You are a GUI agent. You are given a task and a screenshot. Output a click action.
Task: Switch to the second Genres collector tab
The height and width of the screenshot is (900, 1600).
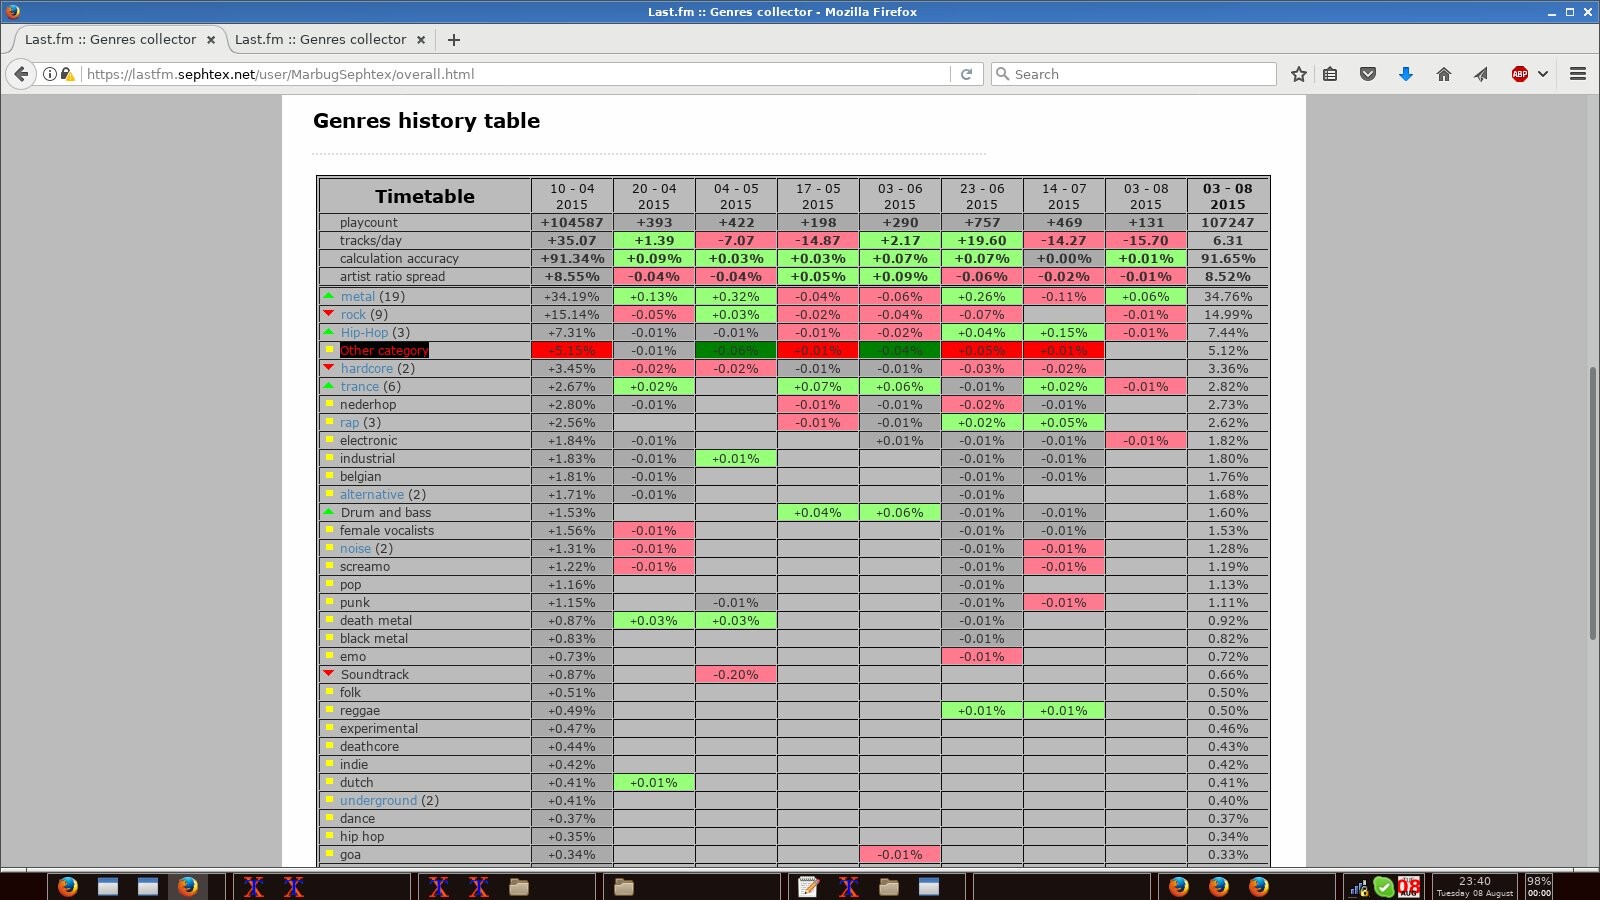pos(320,40)
